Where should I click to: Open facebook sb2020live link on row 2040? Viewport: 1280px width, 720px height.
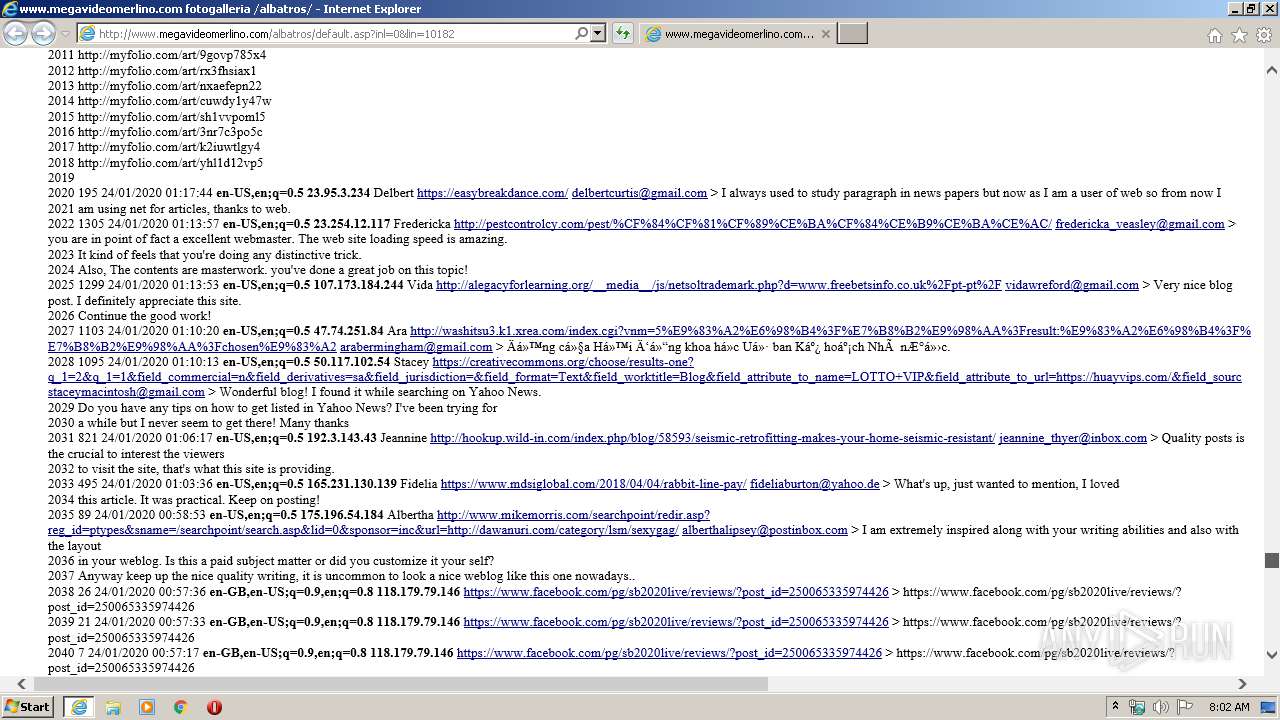[x=669, y=653]
